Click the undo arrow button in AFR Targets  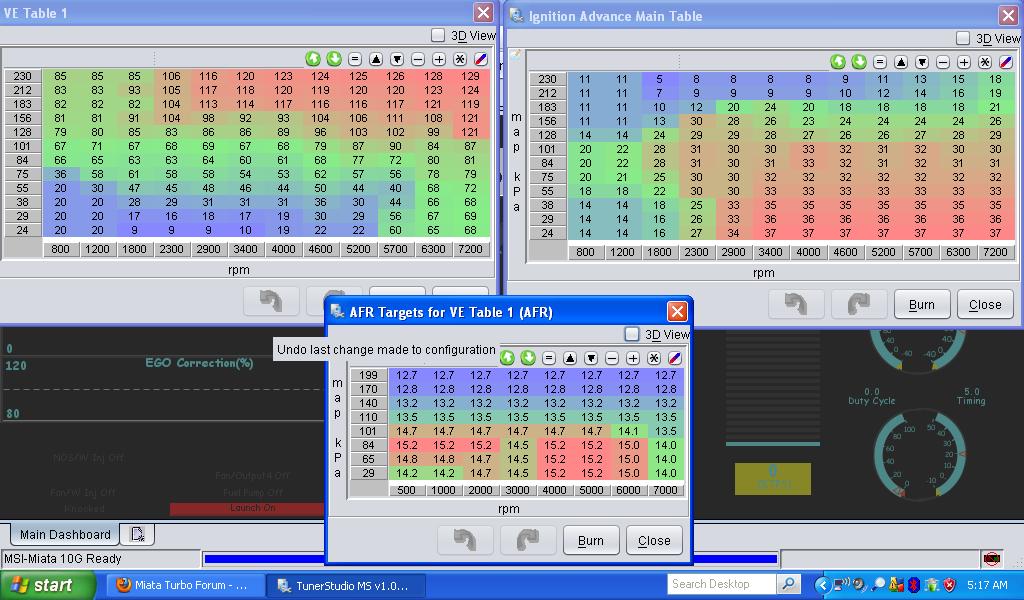point(465,540)
